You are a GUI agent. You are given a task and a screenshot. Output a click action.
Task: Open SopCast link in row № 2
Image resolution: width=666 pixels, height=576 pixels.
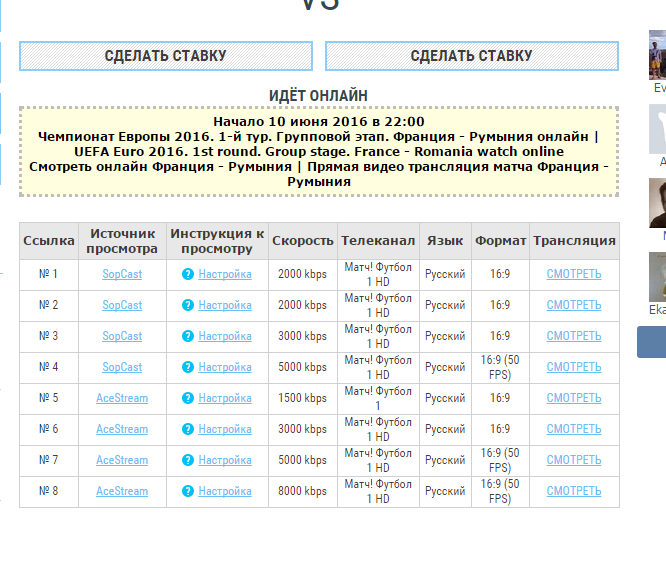(x=122, y=305)
